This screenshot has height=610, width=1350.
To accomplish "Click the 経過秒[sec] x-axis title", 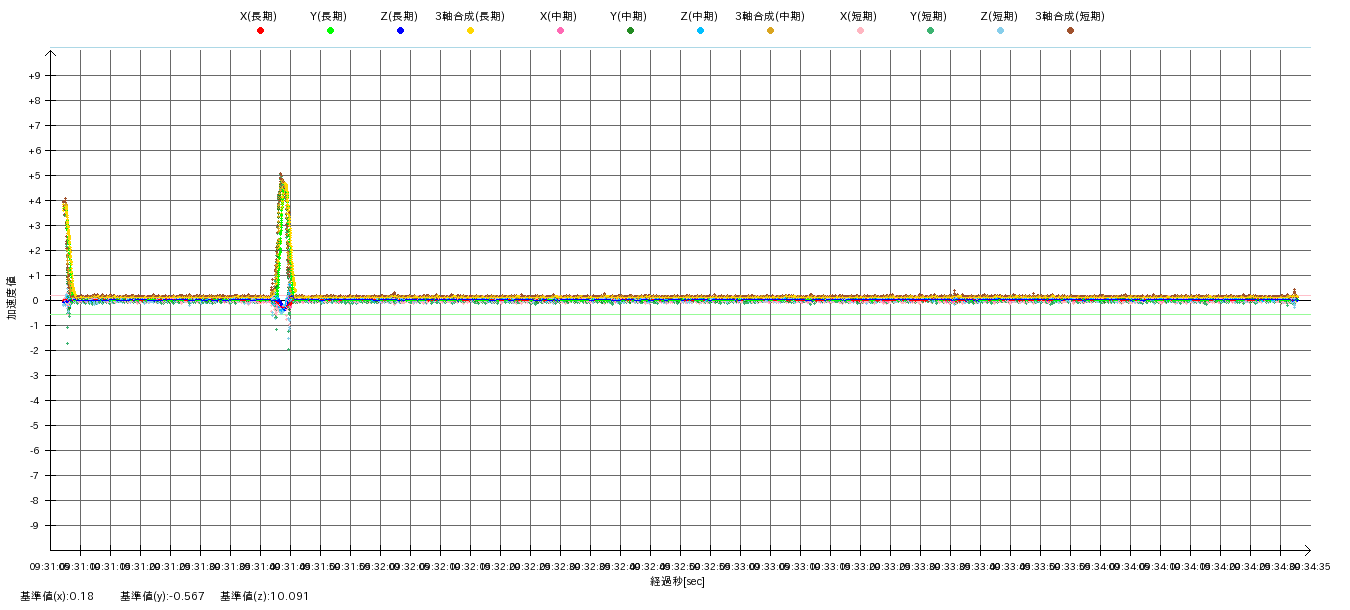I will click(x=677, y=581).
